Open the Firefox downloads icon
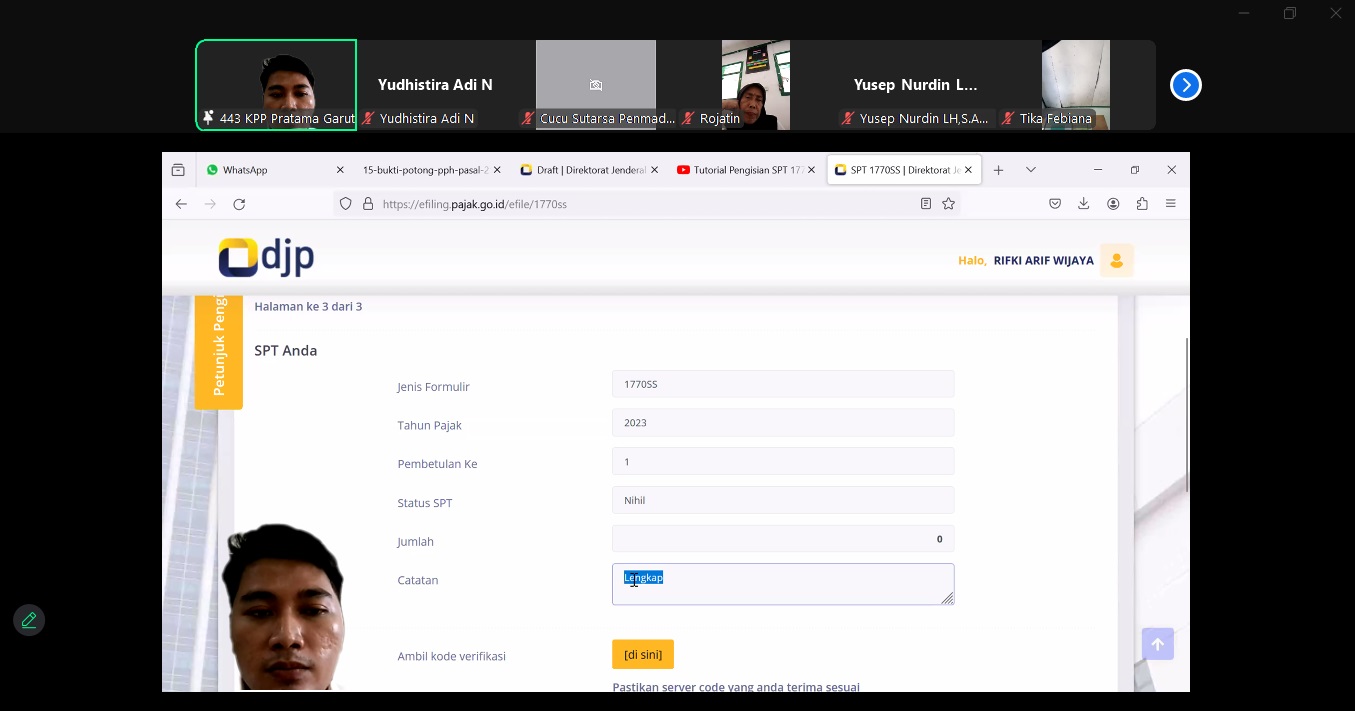 coord(1083,204)
